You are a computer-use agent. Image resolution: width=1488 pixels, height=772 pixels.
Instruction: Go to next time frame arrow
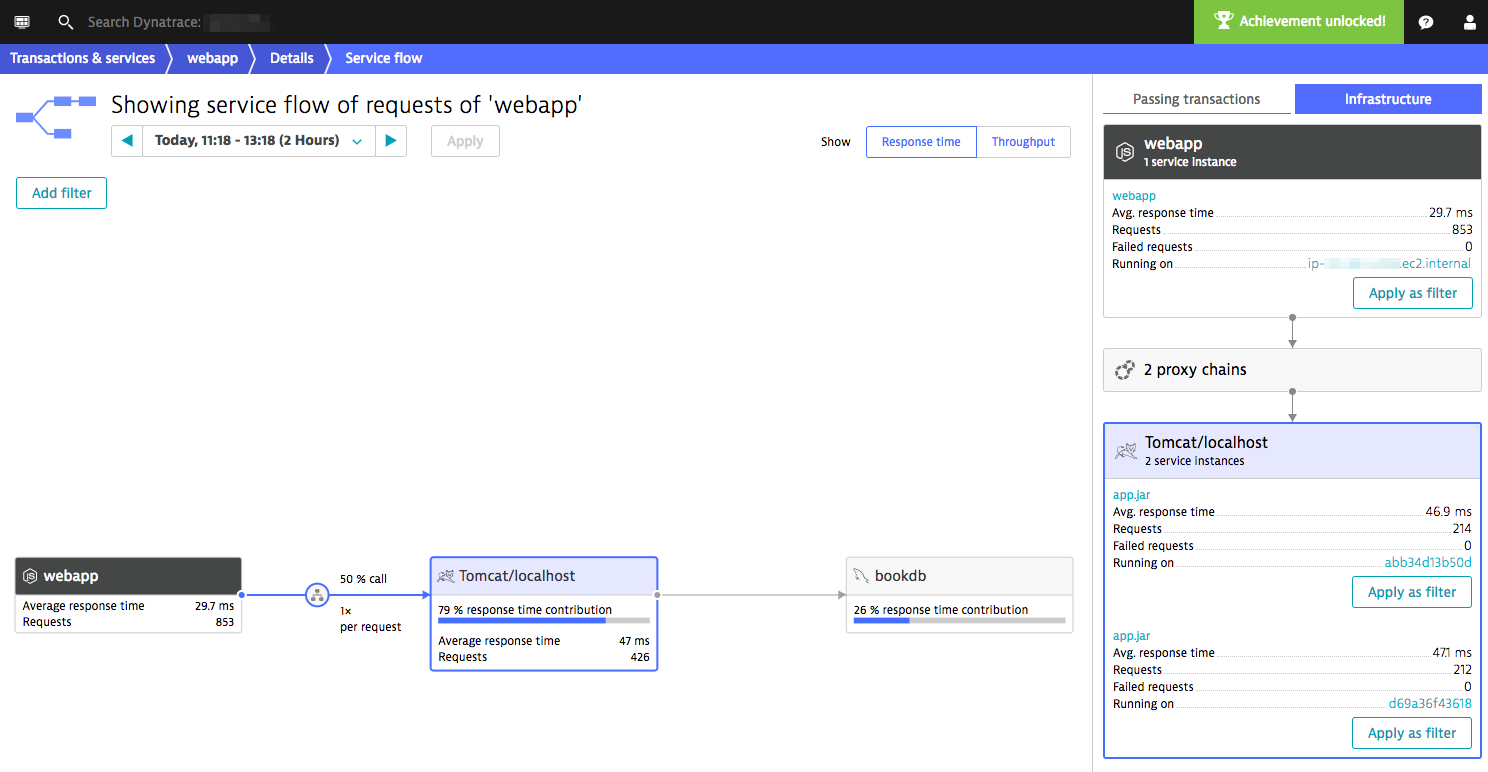391,141
